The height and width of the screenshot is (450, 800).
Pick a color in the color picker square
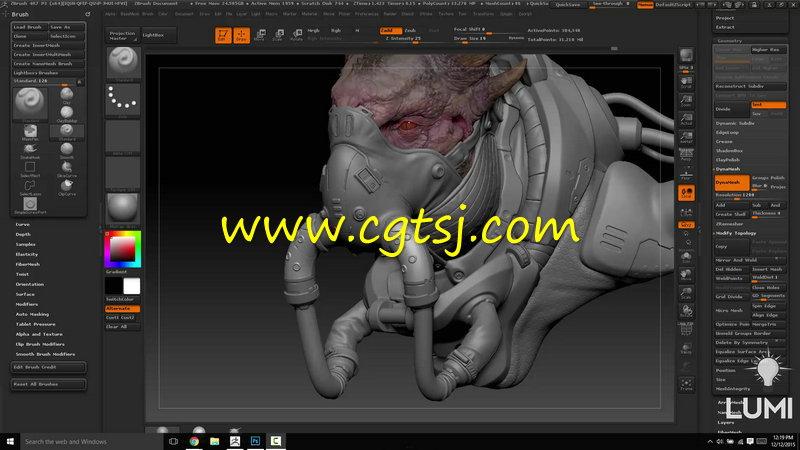[123, 249]
